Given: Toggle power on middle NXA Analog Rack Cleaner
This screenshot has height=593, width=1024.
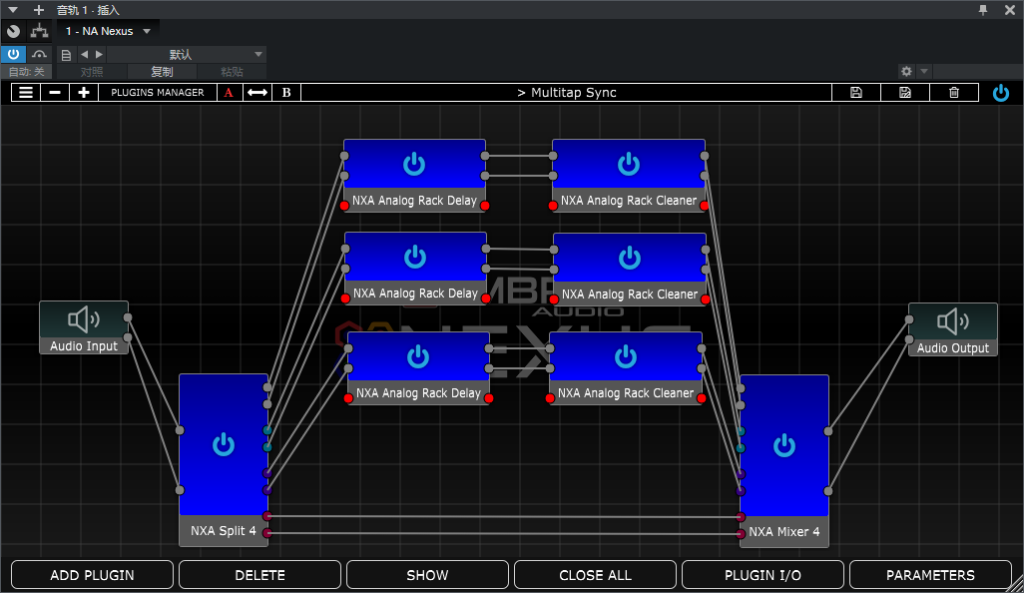Looking at the screenshot, I should pyautogui.click(x=630, y=258).
